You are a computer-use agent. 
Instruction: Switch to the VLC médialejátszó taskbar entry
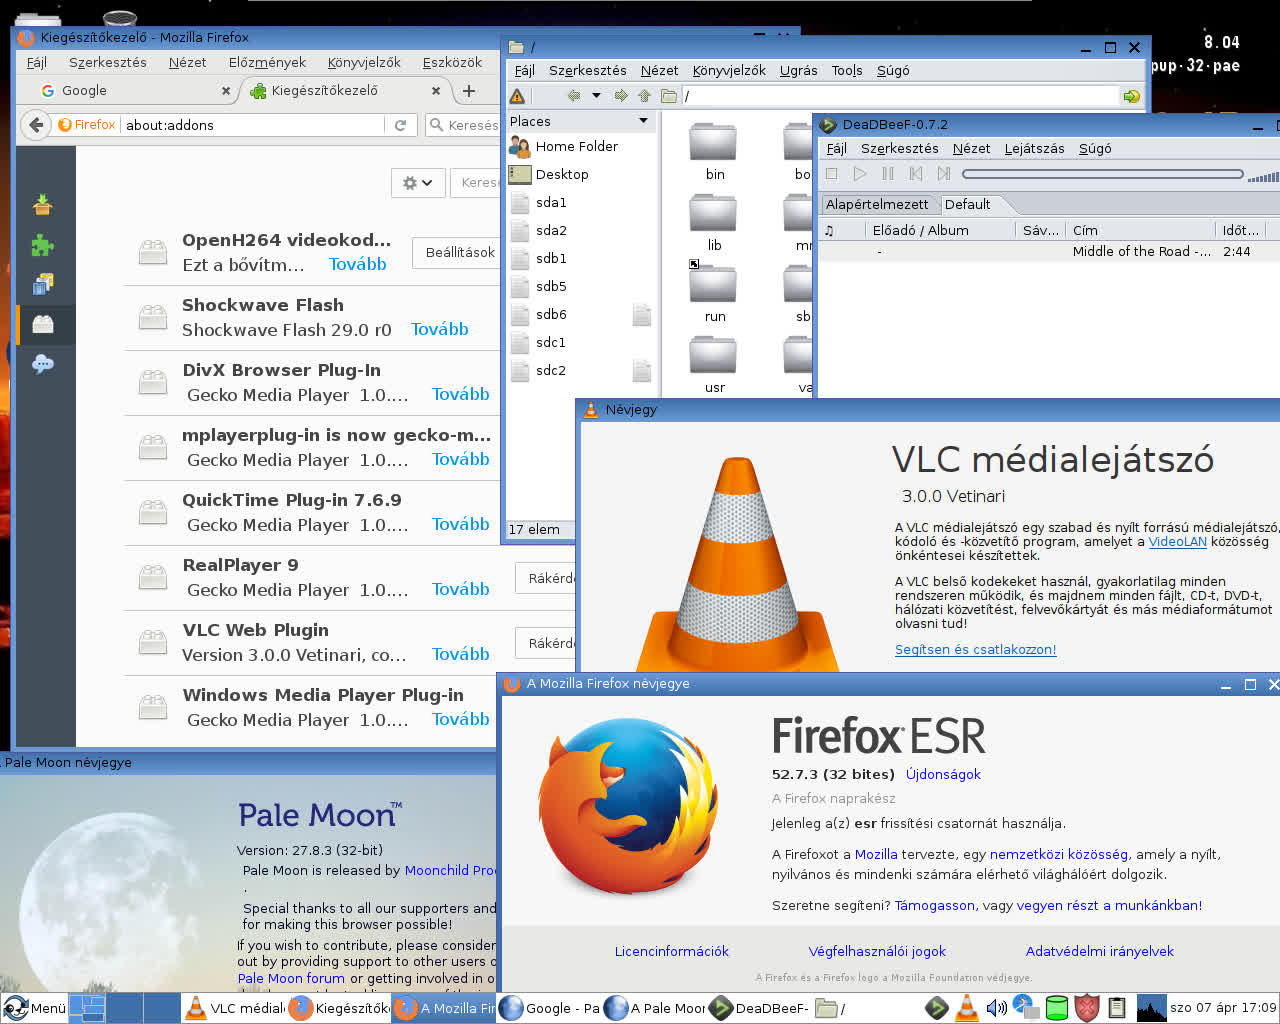[x=236, y=1008]
